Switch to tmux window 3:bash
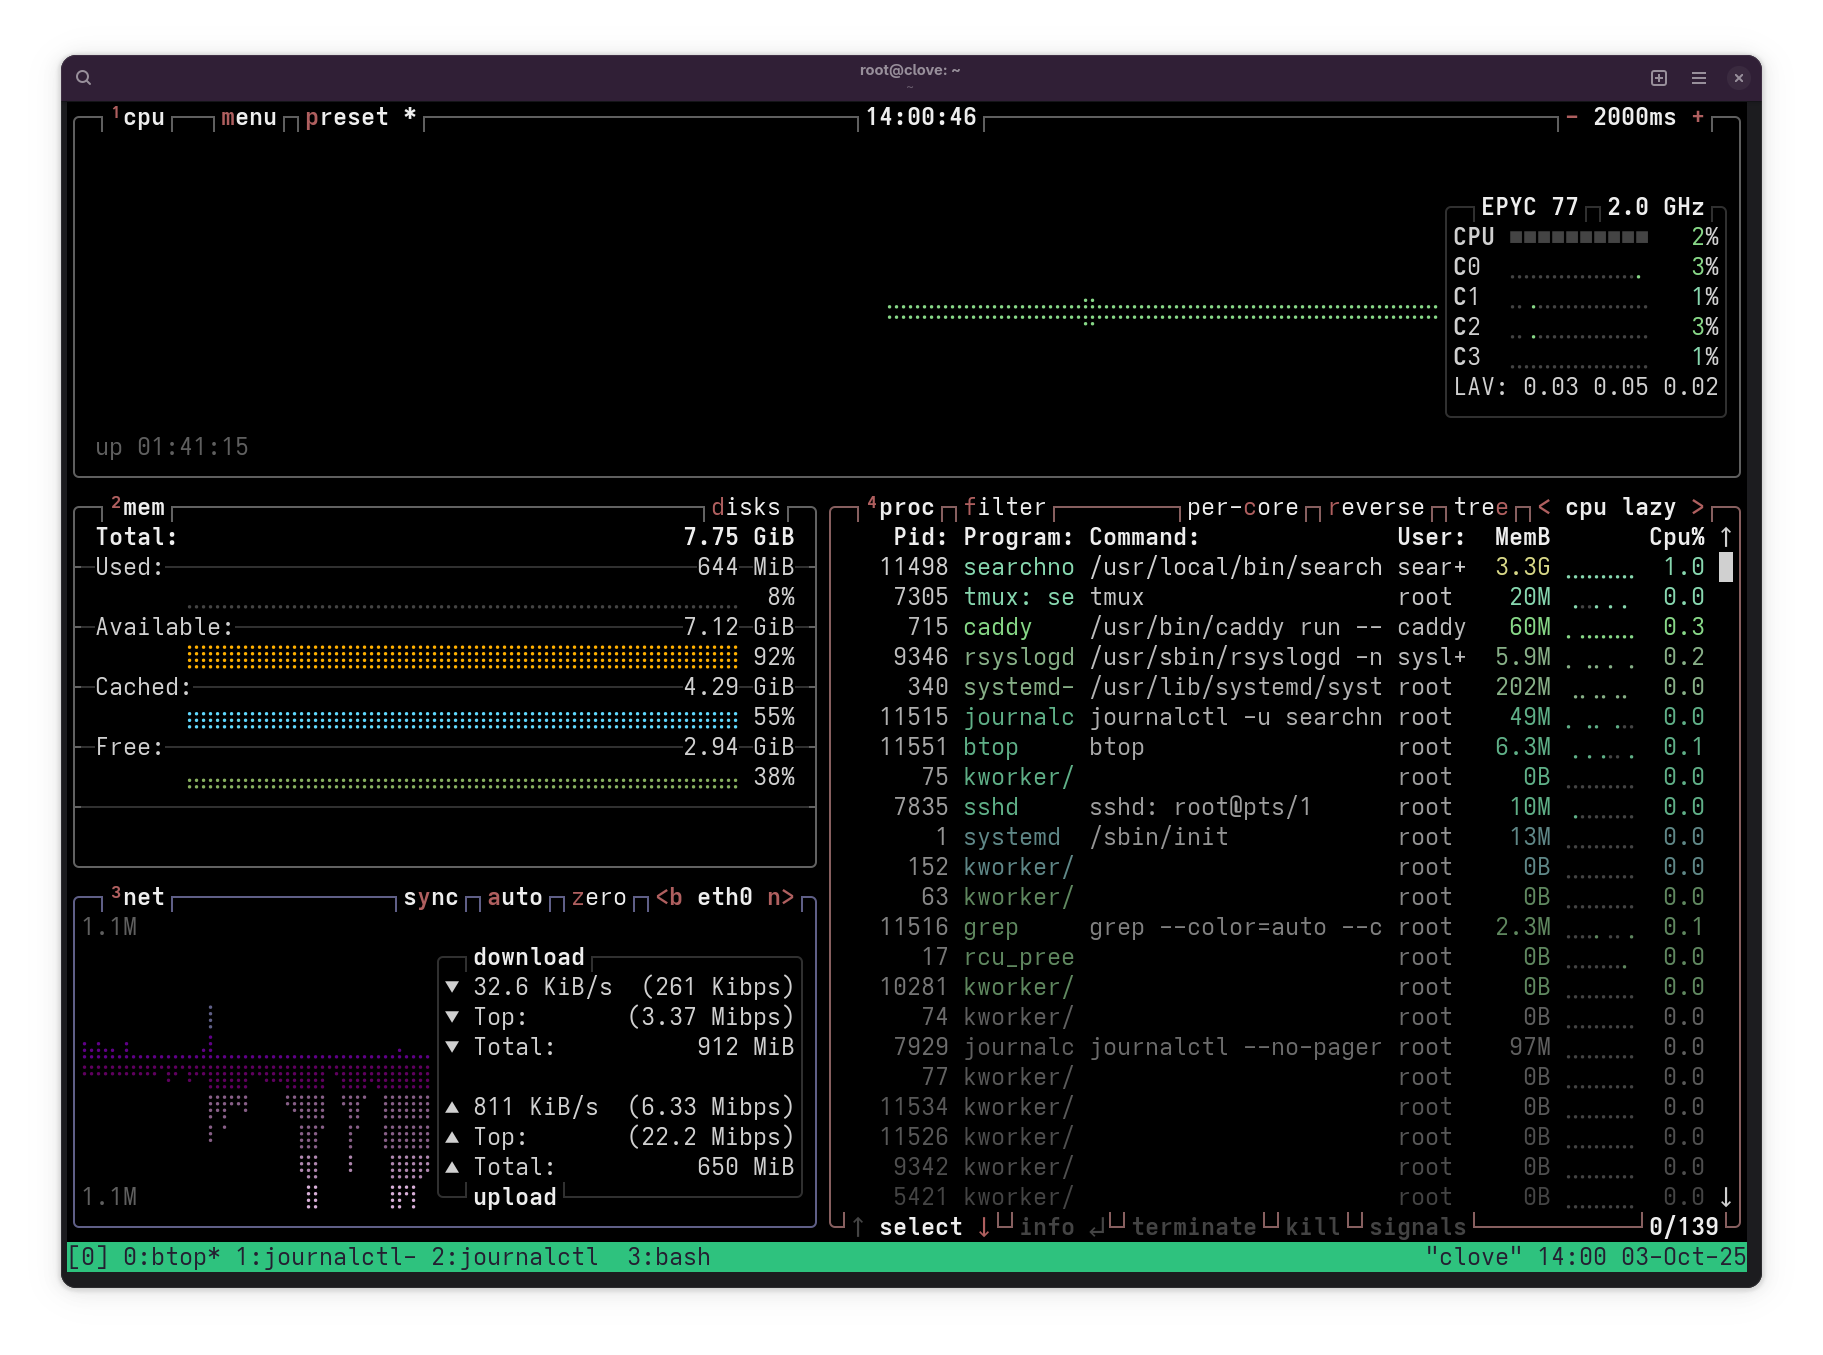Image resolution: width=1823 pixels, height=1355 pixels. click(x=668, y=1257)
